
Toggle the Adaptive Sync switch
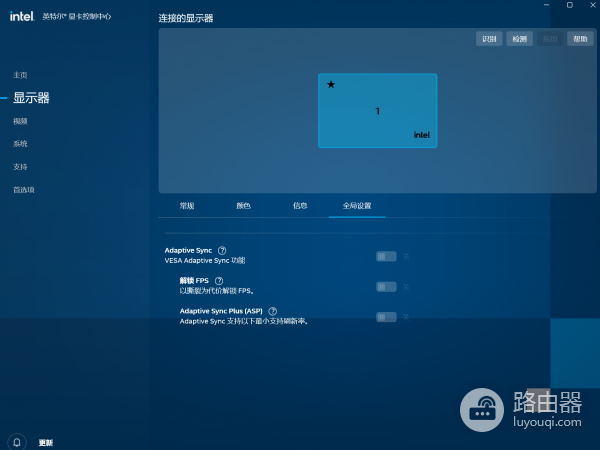tap(386, 256)
